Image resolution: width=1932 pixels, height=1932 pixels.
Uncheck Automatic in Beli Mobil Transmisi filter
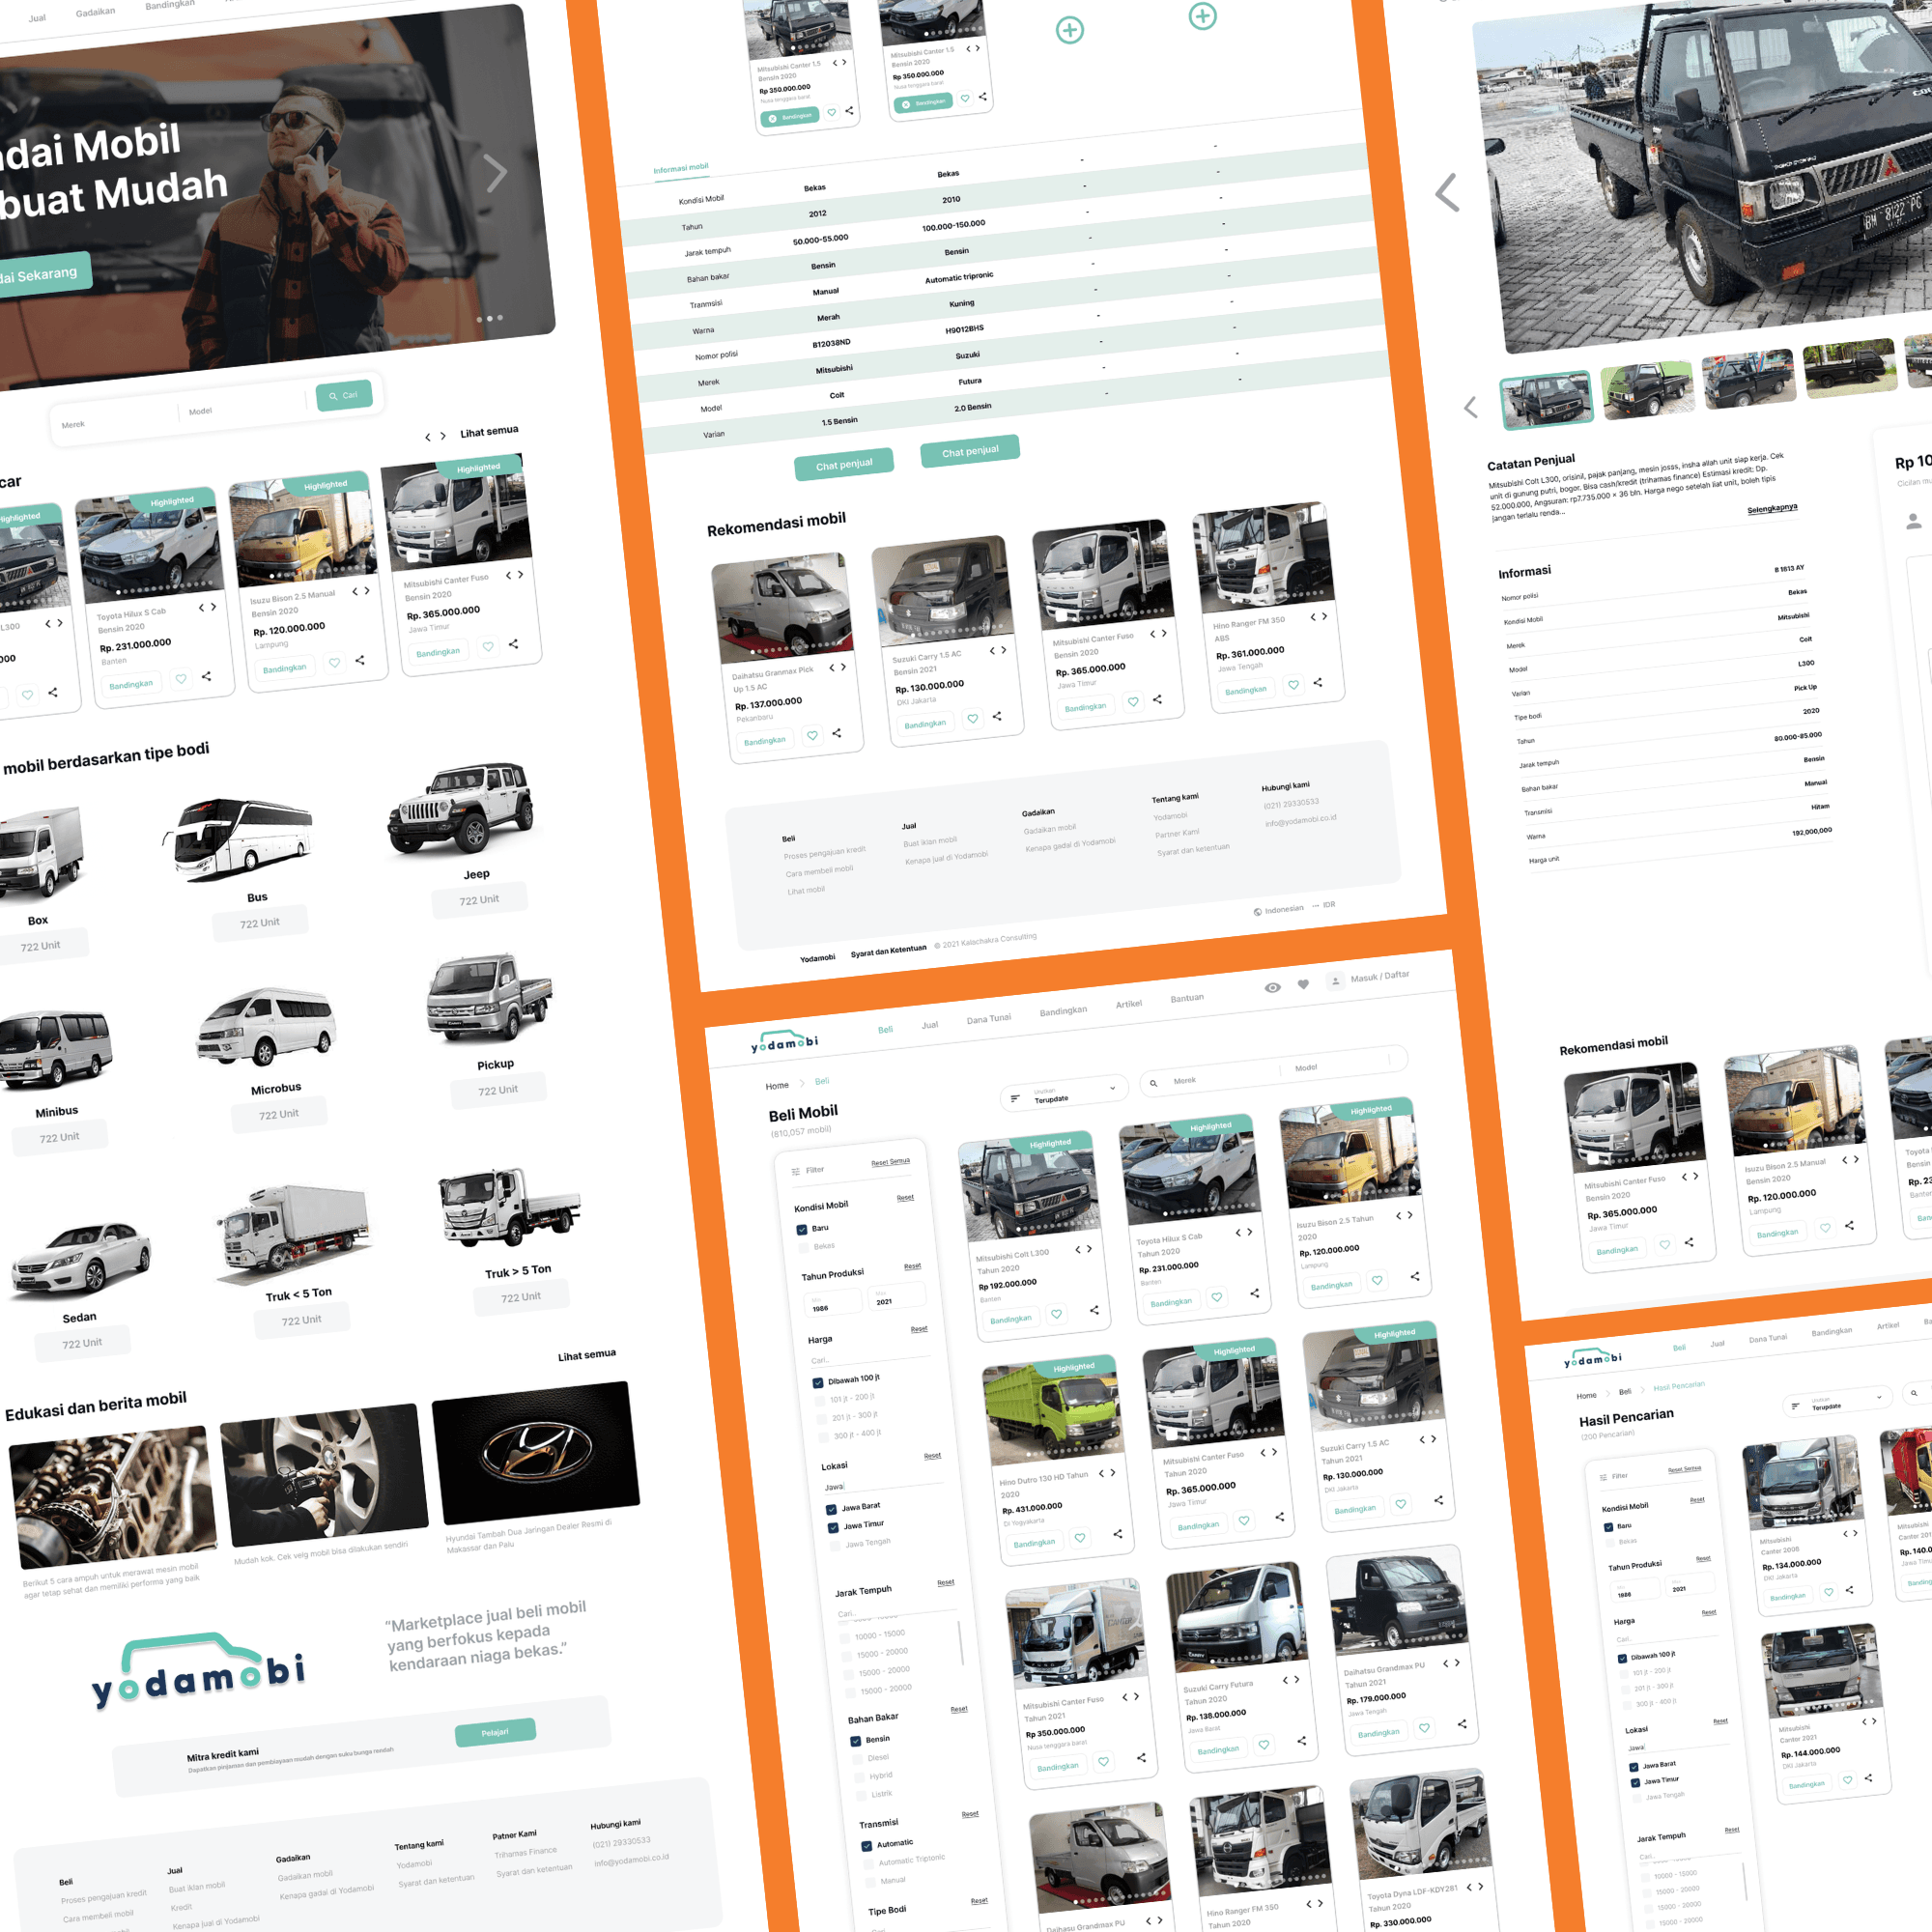click(867, 1846)
